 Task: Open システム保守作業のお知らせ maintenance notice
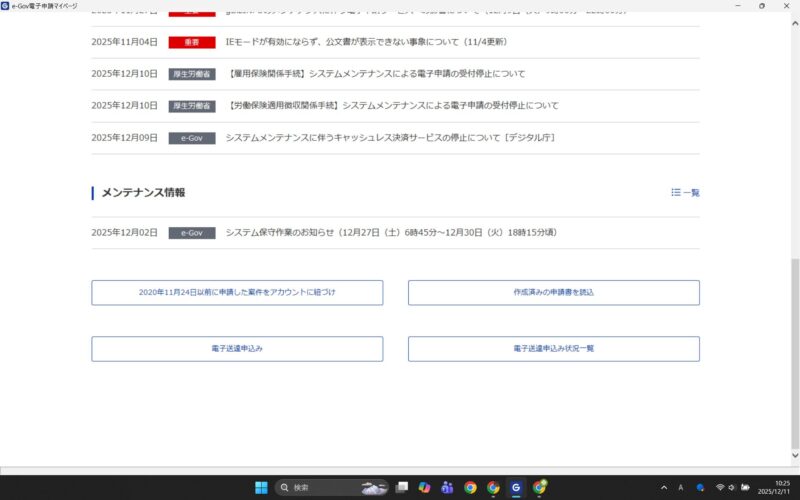[x=391, y=233]
